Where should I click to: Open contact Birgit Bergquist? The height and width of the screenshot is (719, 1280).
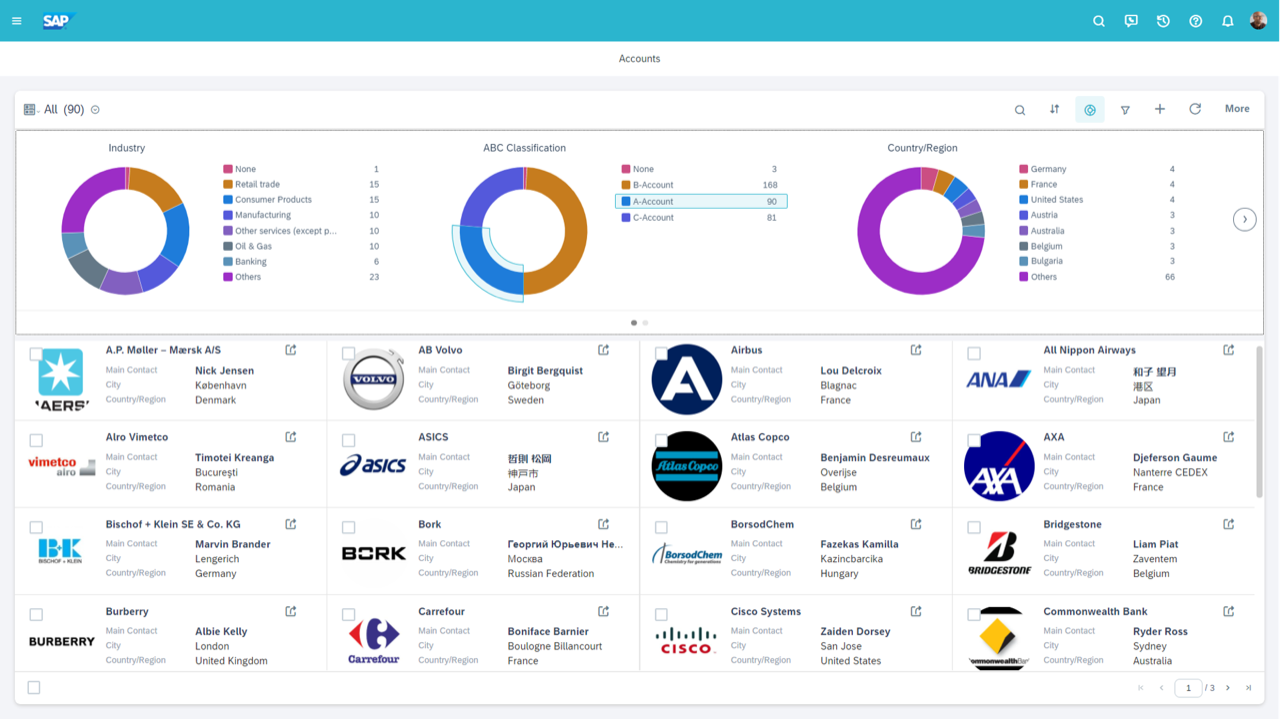pyautogui.click(x=545, y=370)
